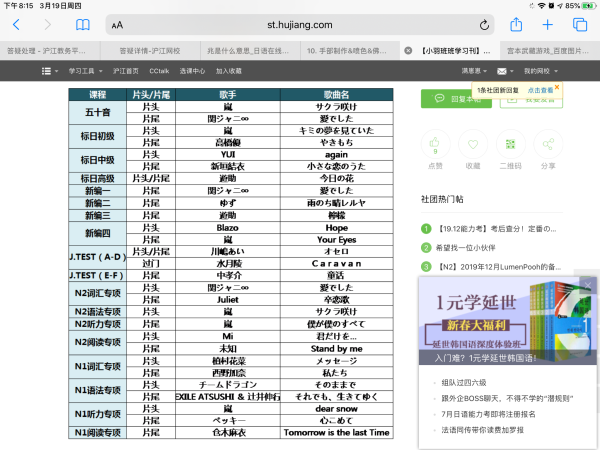Switch to the 答疑处理 - 沪江教务平 tab
The width and height of the screenshot is (600, 450).
tap(50, 51)
